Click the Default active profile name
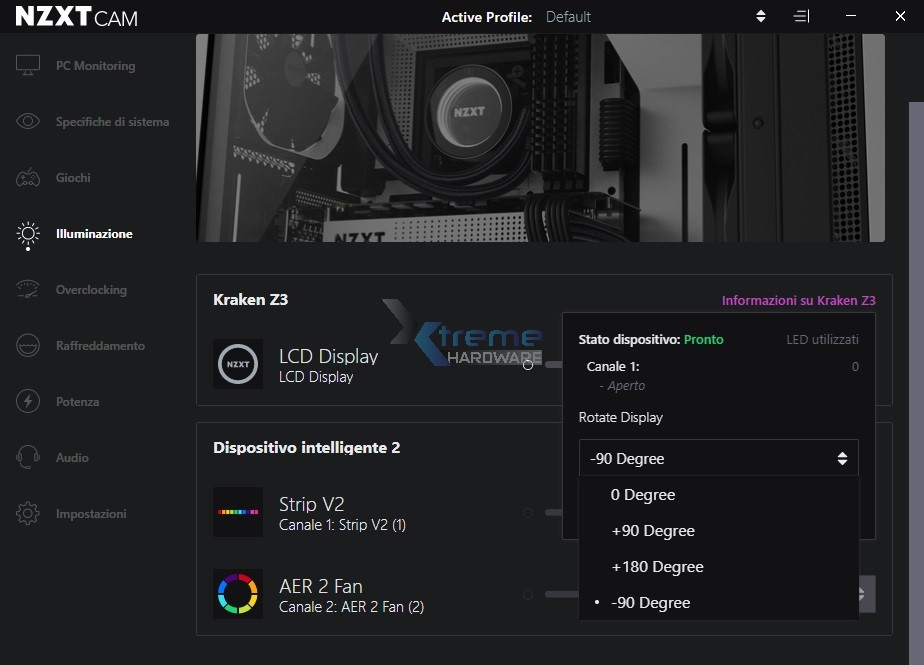The height and width of the screenshot is (665, 924). pos(568,17)
